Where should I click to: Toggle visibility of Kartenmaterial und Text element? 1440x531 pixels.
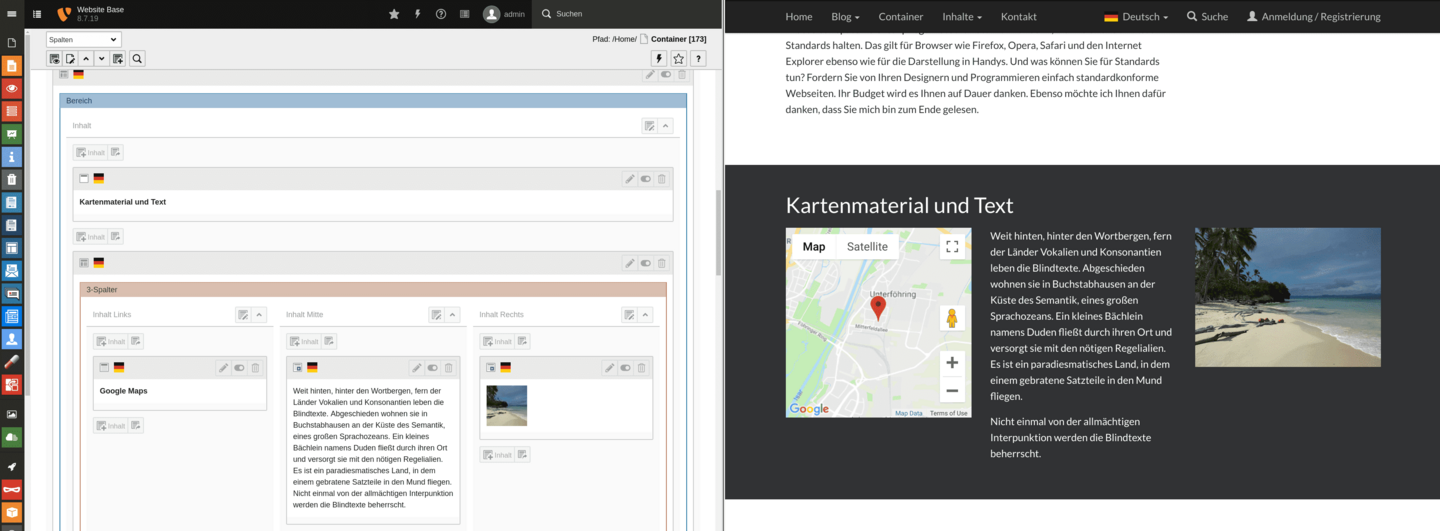pyautogui.click(x=646, y=179)
